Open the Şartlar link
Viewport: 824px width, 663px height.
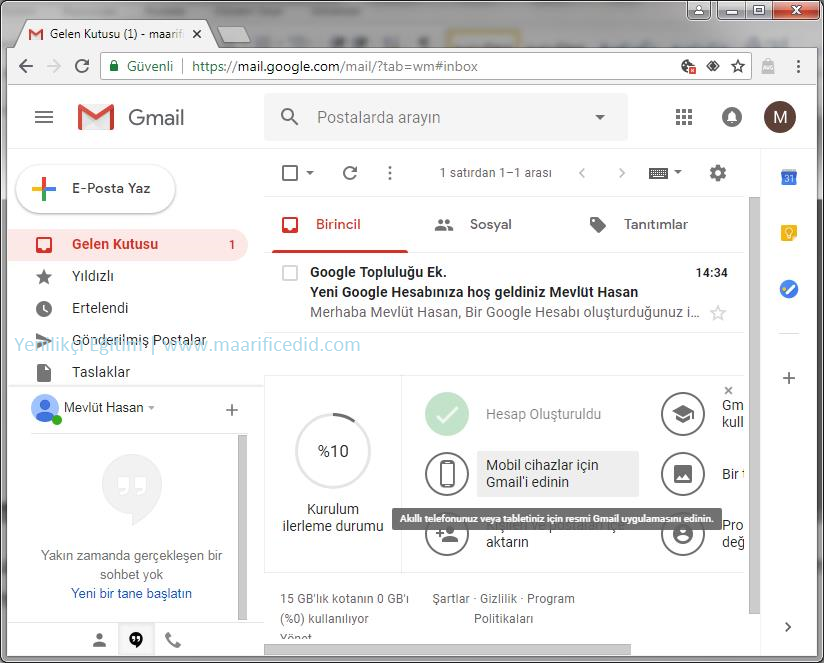coord(450,599)
